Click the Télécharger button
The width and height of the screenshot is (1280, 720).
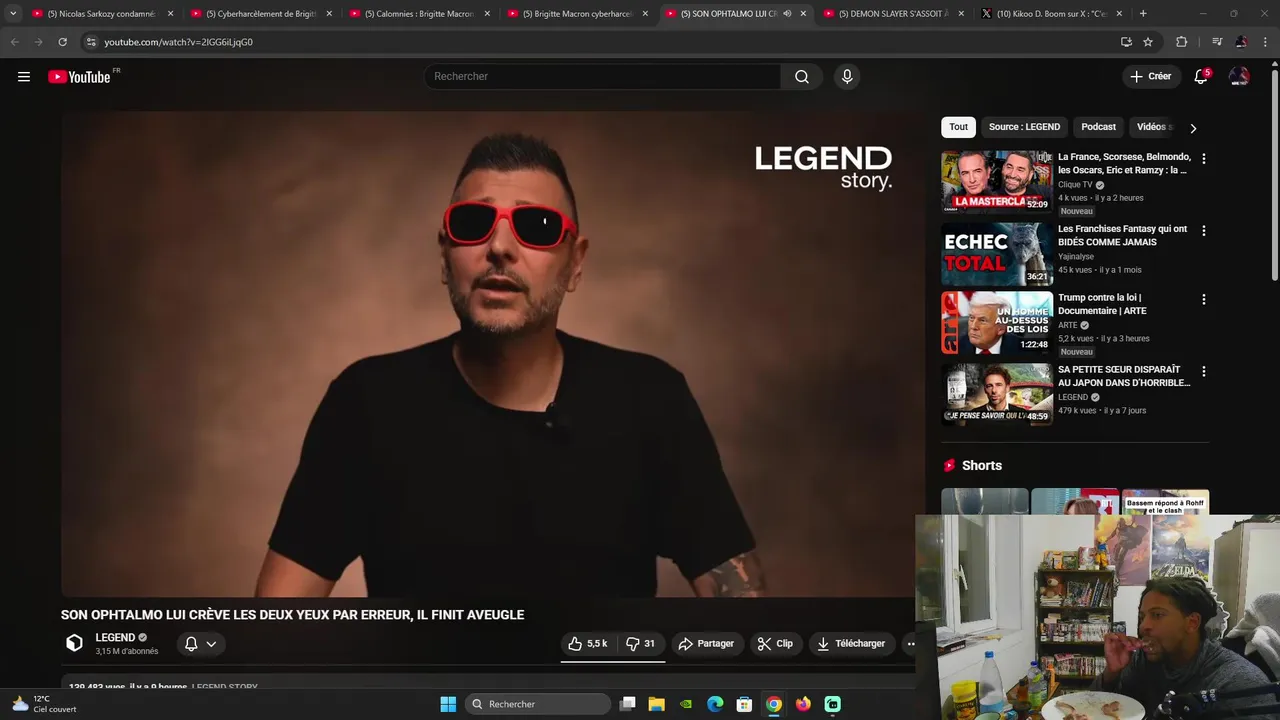[x=851, y=644]
